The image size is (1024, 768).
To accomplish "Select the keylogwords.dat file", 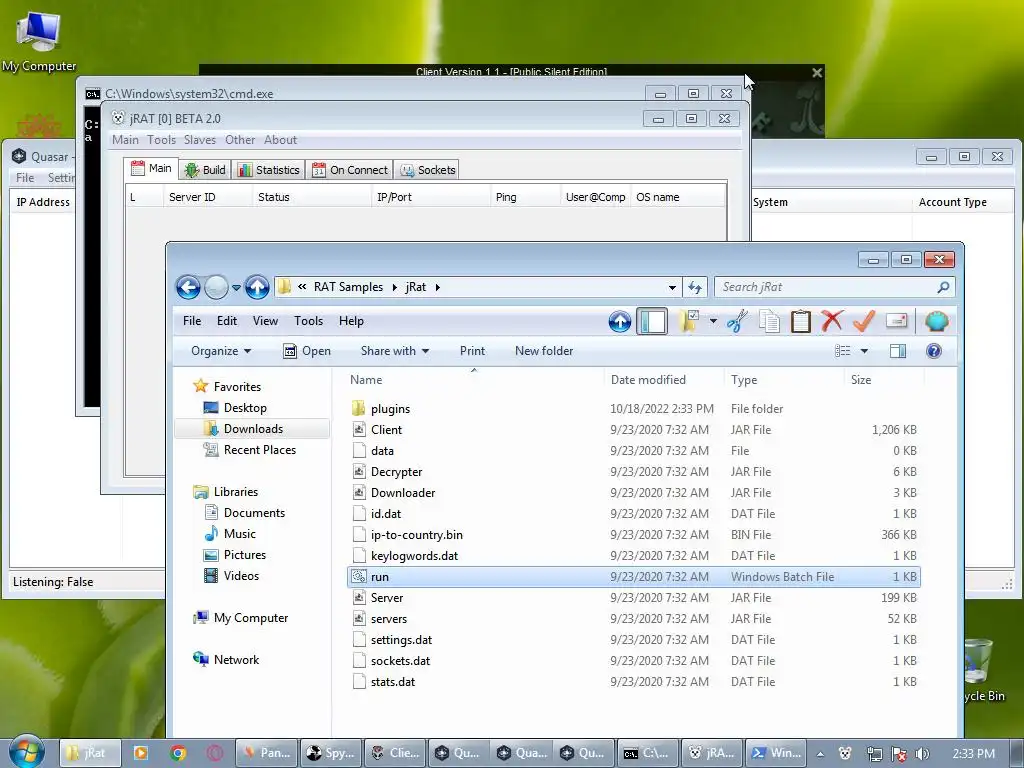I will pyautogui.click(x=414, y=556).
